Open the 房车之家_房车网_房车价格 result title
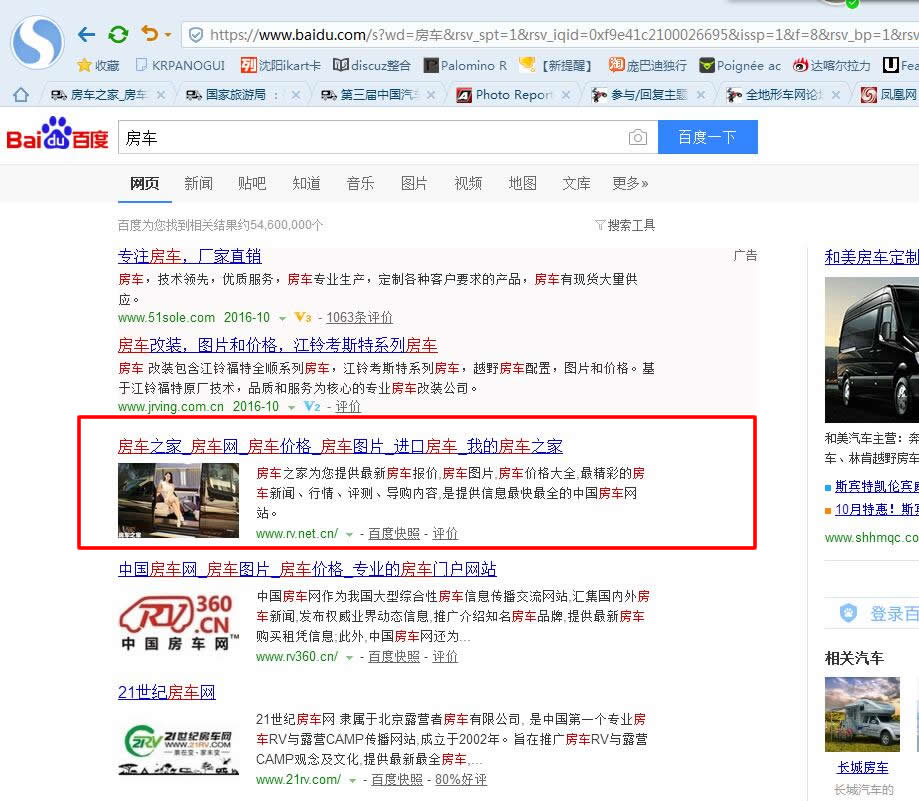919x801 pixels. pos(340,446)
